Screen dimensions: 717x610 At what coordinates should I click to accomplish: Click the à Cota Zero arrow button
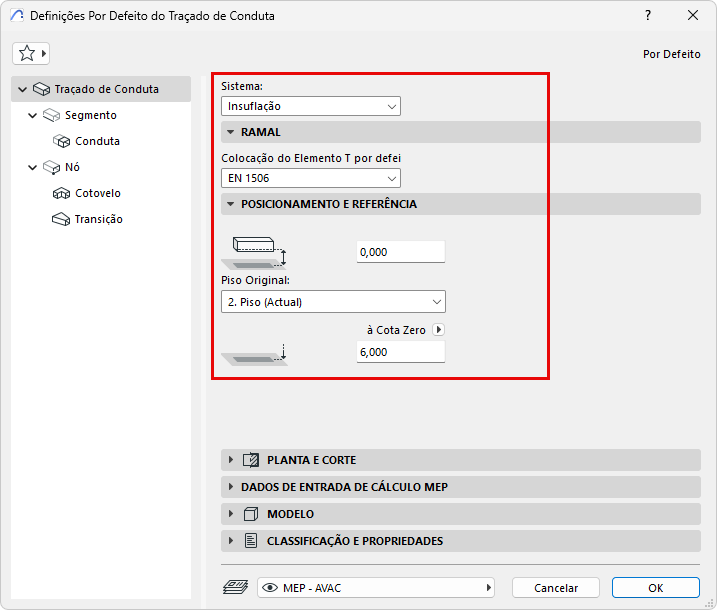[438, 330]
